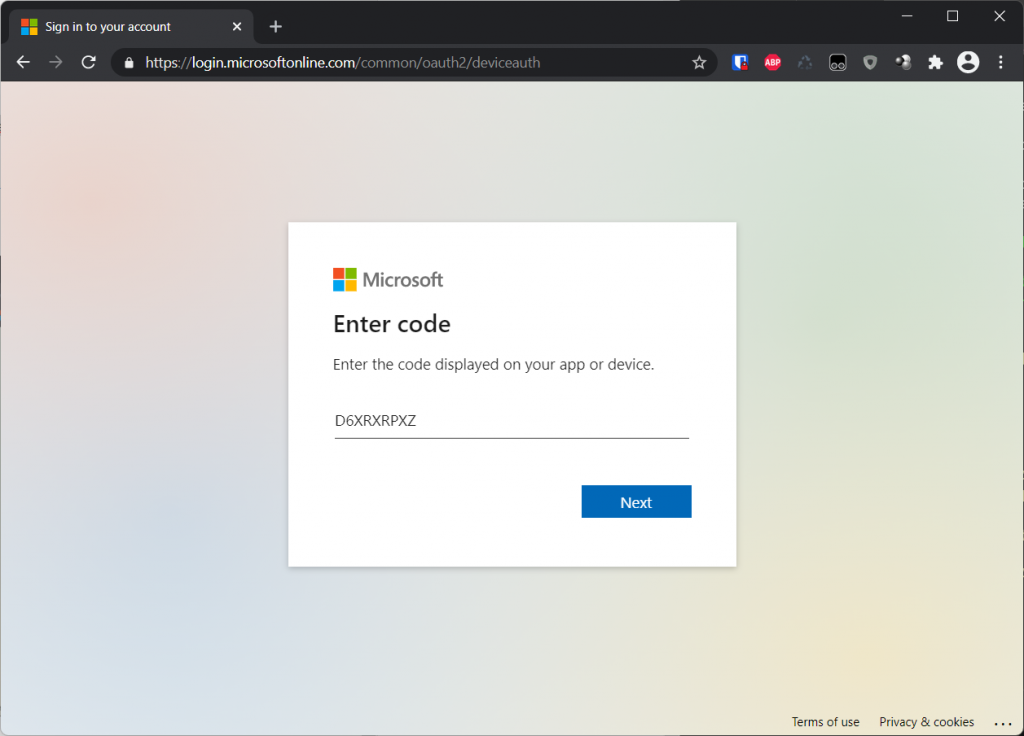Image resolution: width=1024 pixels, height=736 pixels.
Task: Click the Microsoft logo
Action: 388,280
